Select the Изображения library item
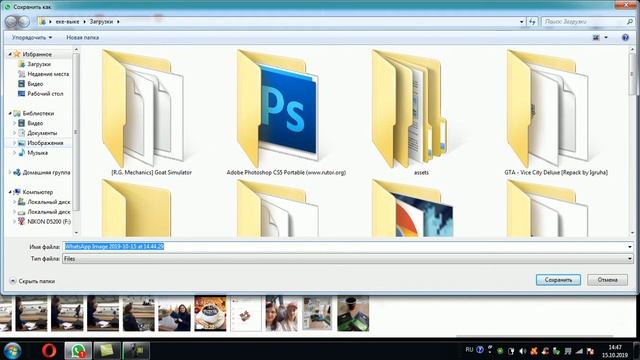The image size is (640, 360). (45, 143)
